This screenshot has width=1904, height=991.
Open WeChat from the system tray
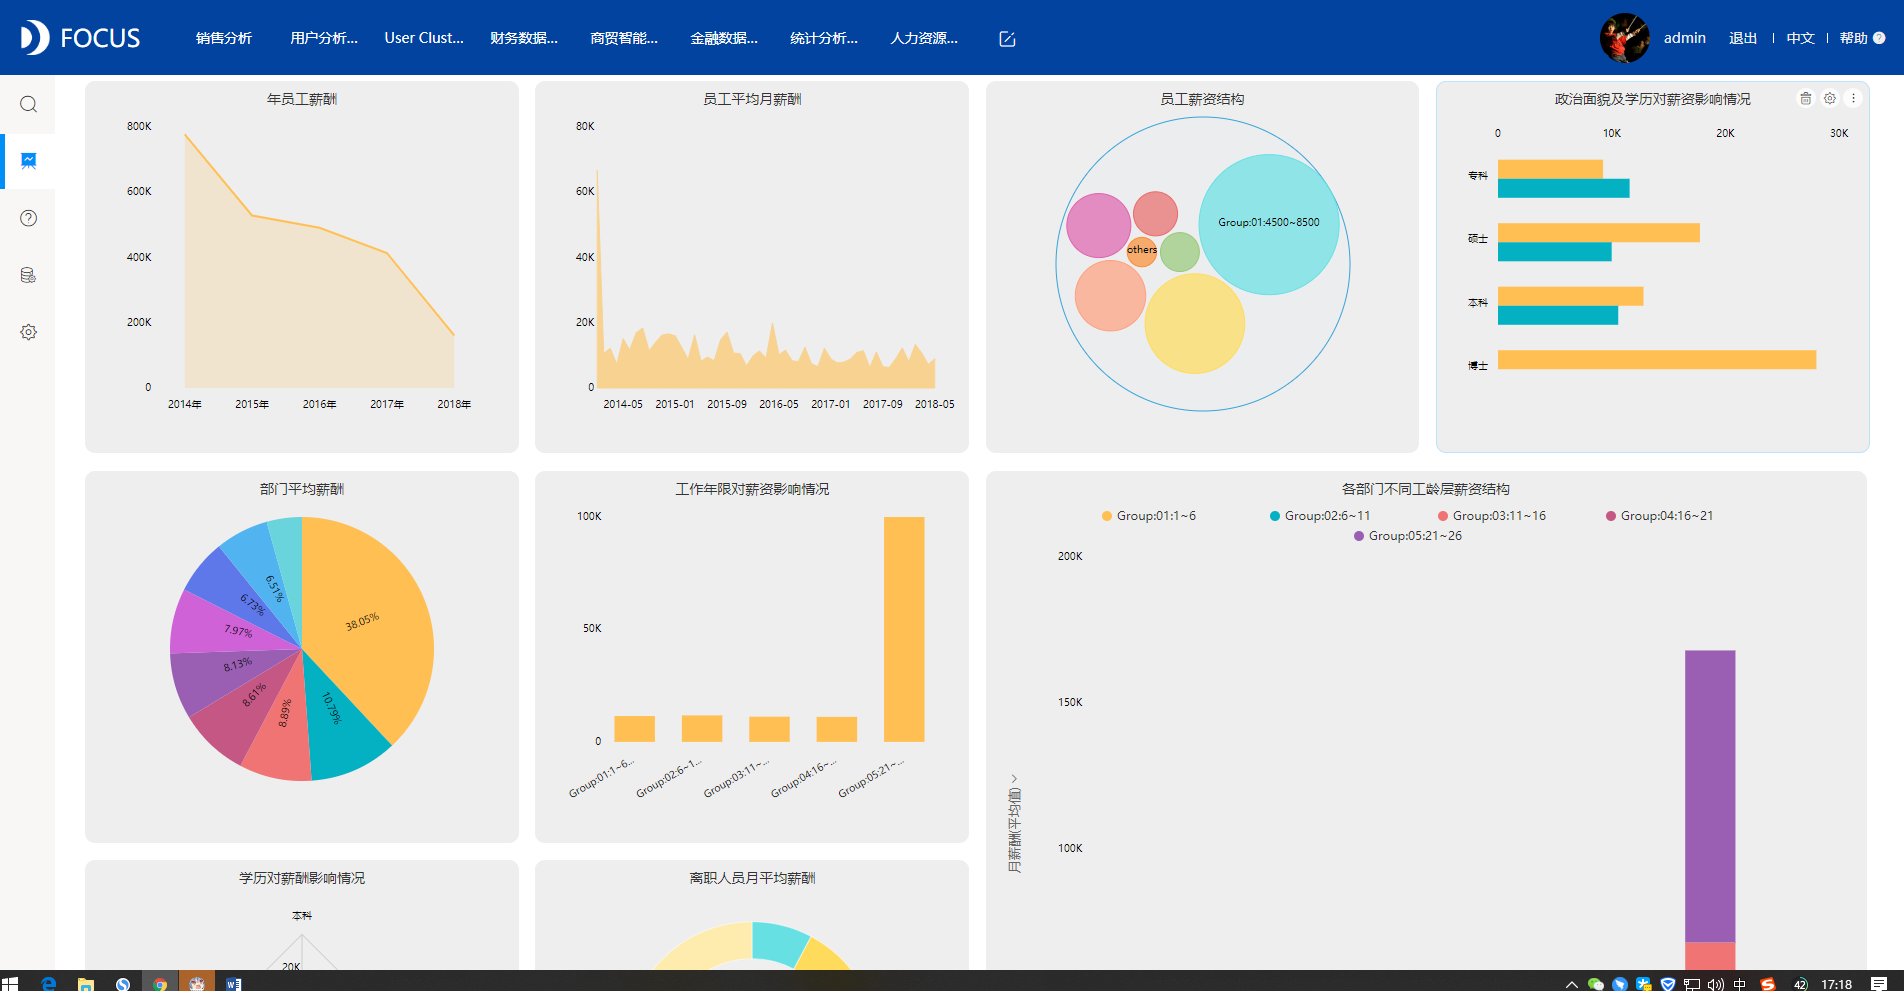1595,984
